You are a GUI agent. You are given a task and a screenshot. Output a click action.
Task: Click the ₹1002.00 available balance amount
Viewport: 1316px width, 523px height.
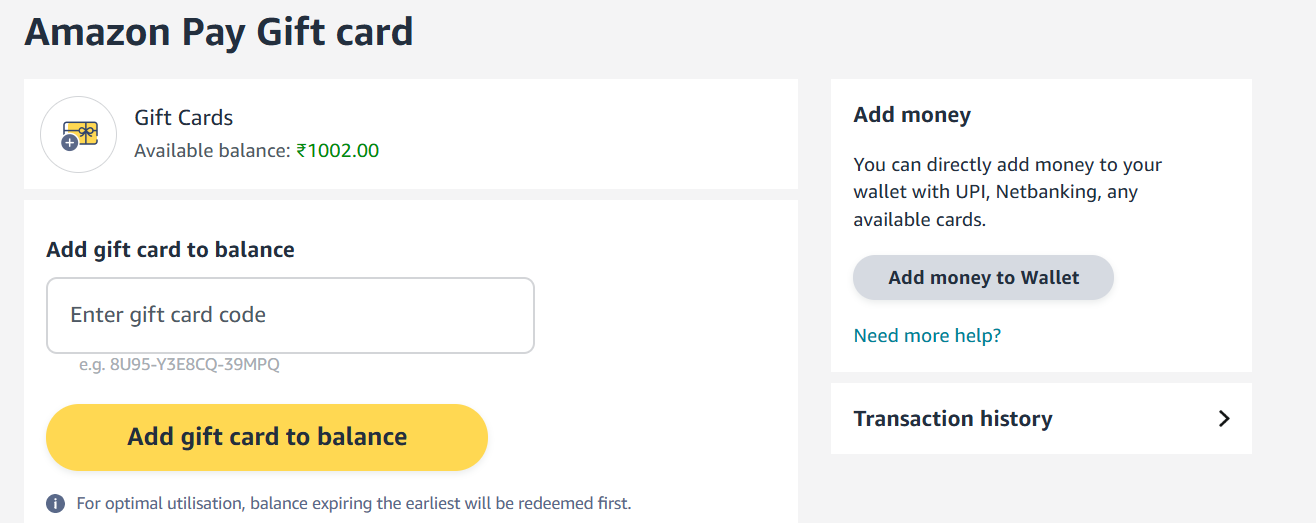point(338,151)
